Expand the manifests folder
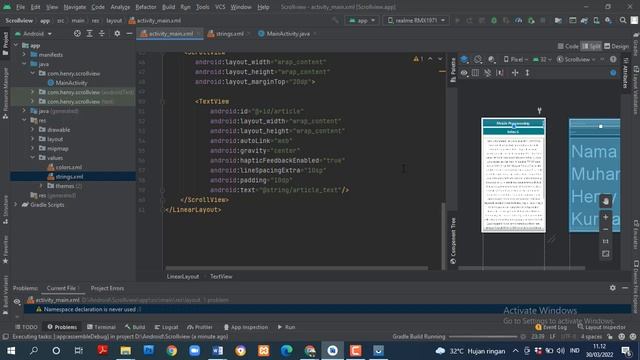Screen dimensions: 640x360 pyautogui.click(x=24, y=55)
